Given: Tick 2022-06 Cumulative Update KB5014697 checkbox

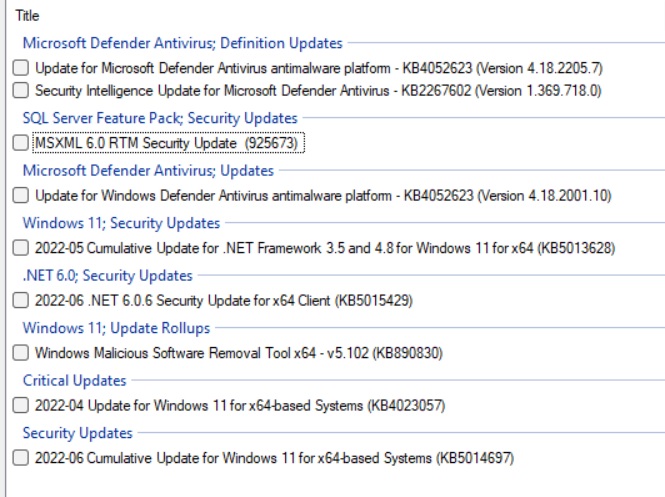Looking at the screenshot, I should [x=22, y=458].
